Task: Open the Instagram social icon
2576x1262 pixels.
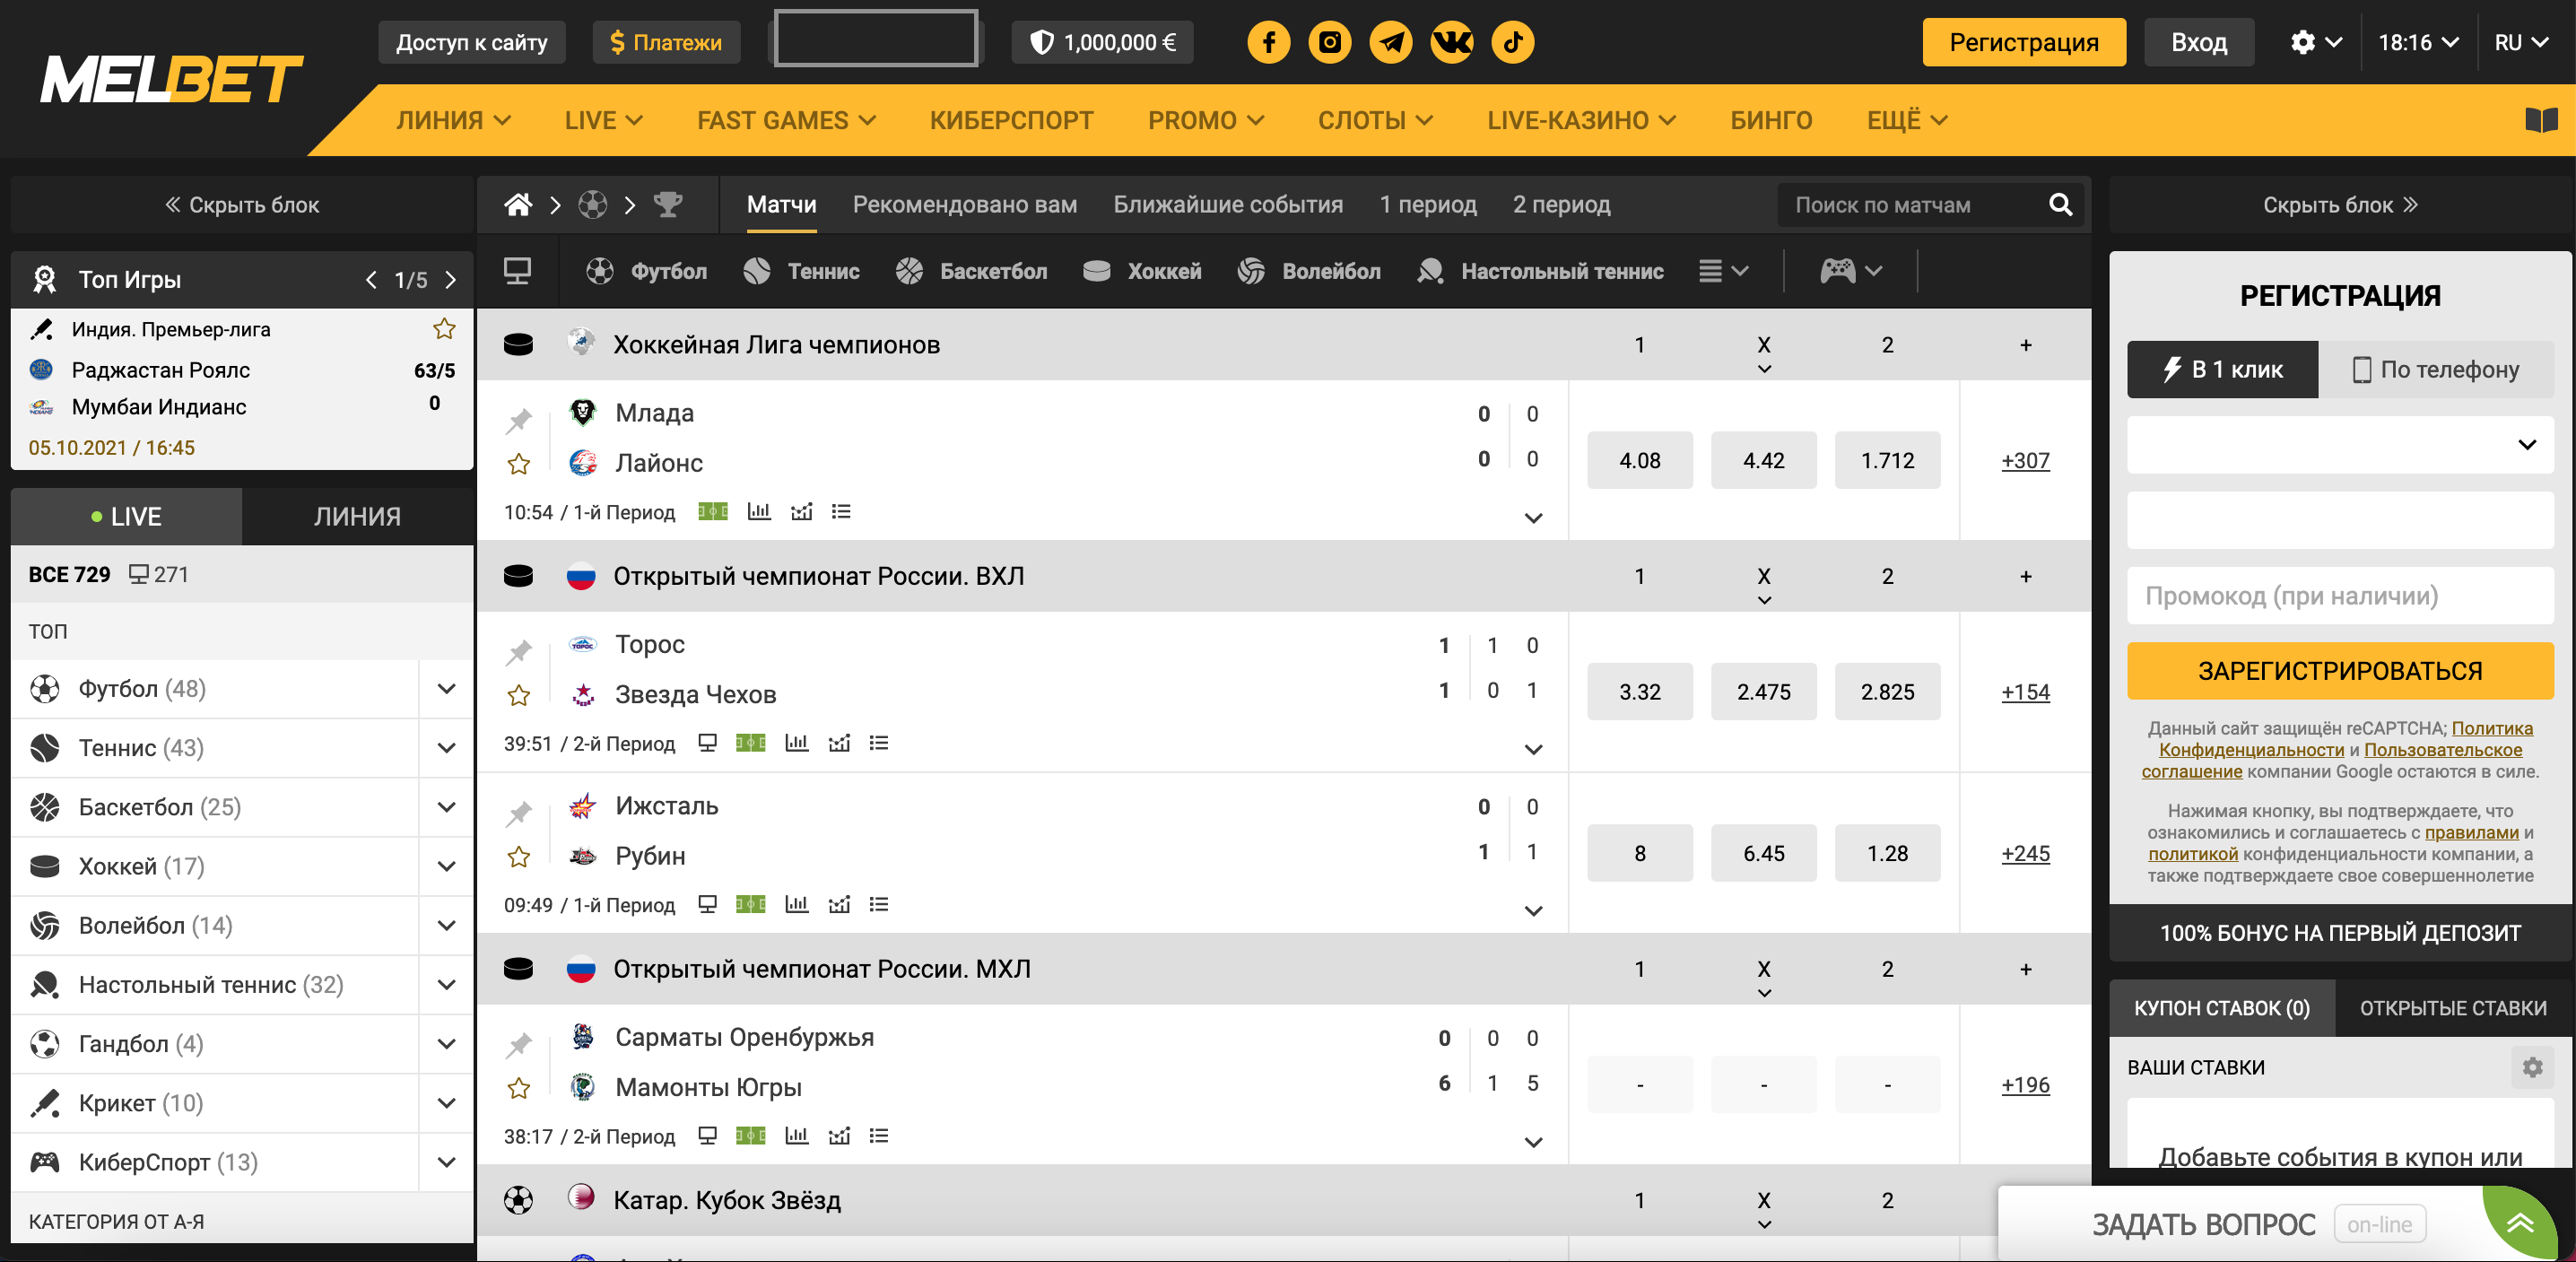Action: point(1329,42)
